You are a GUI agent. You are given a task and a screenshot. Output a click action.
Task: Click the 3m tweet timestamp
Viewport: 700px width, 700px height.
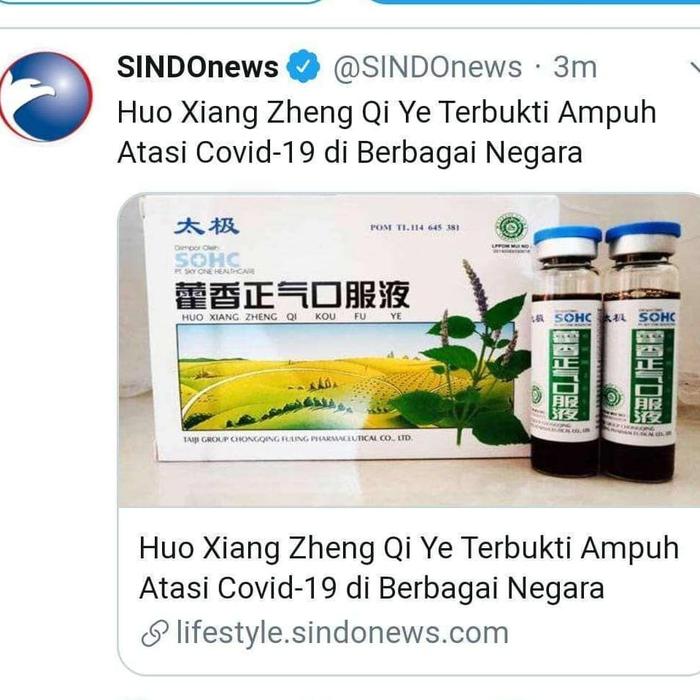tap(575, 67)
